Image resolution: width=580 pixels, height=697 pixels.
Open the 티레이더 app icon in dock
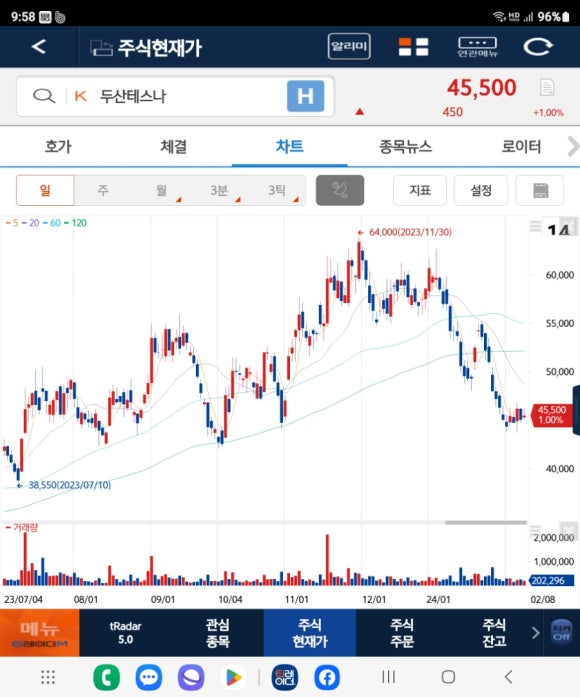(284, 677)
